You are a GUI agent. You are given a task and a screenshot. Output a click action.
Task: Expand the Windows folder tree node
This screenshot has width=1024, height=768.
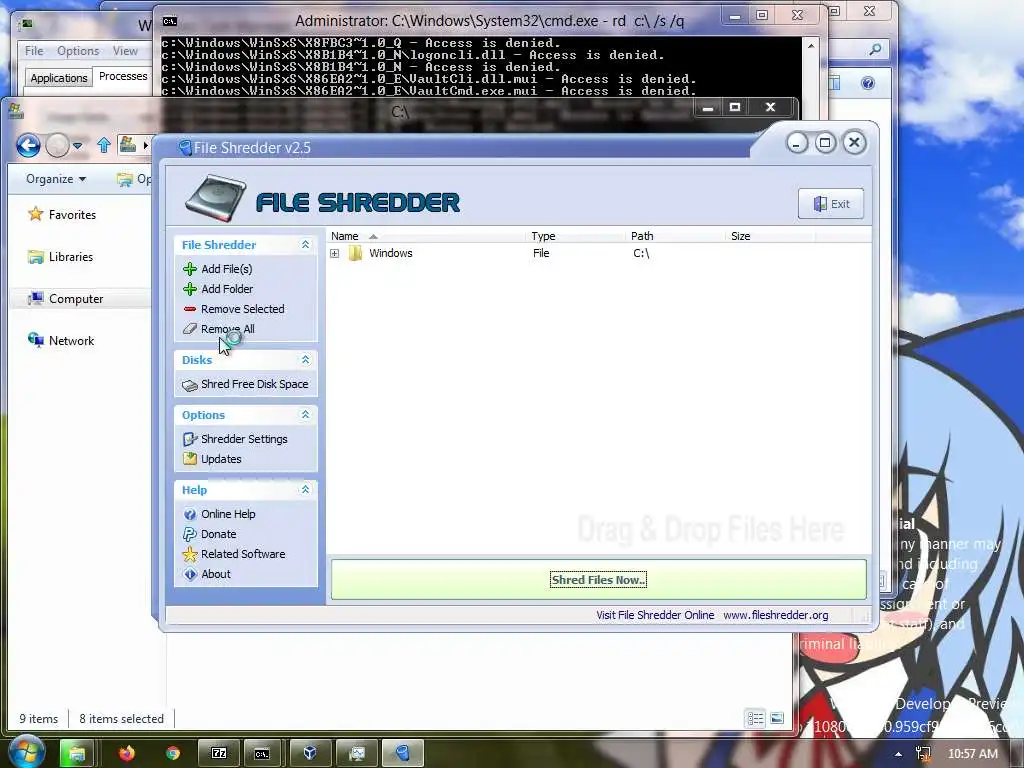coord(334,253)
